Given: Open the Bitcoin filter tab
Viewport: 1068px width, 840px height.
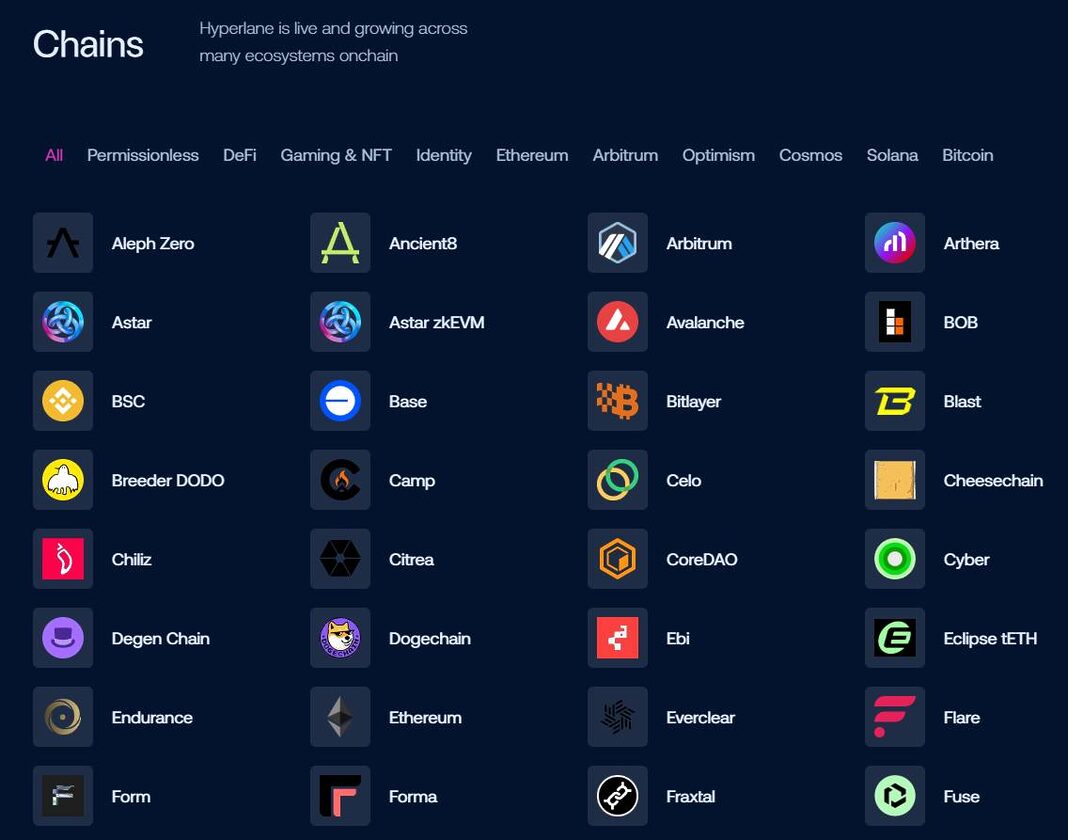Looking at the screenshot, I should 967,155.
